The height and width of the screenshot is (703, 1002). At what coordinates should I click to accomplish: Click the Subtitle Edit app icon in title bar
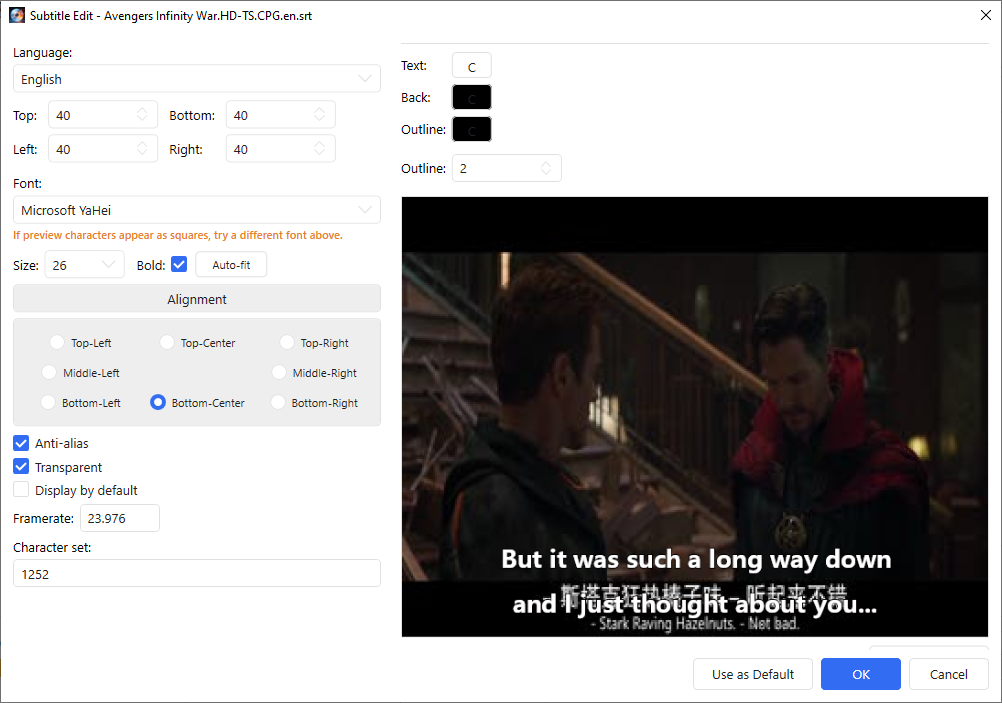(17, 15)
